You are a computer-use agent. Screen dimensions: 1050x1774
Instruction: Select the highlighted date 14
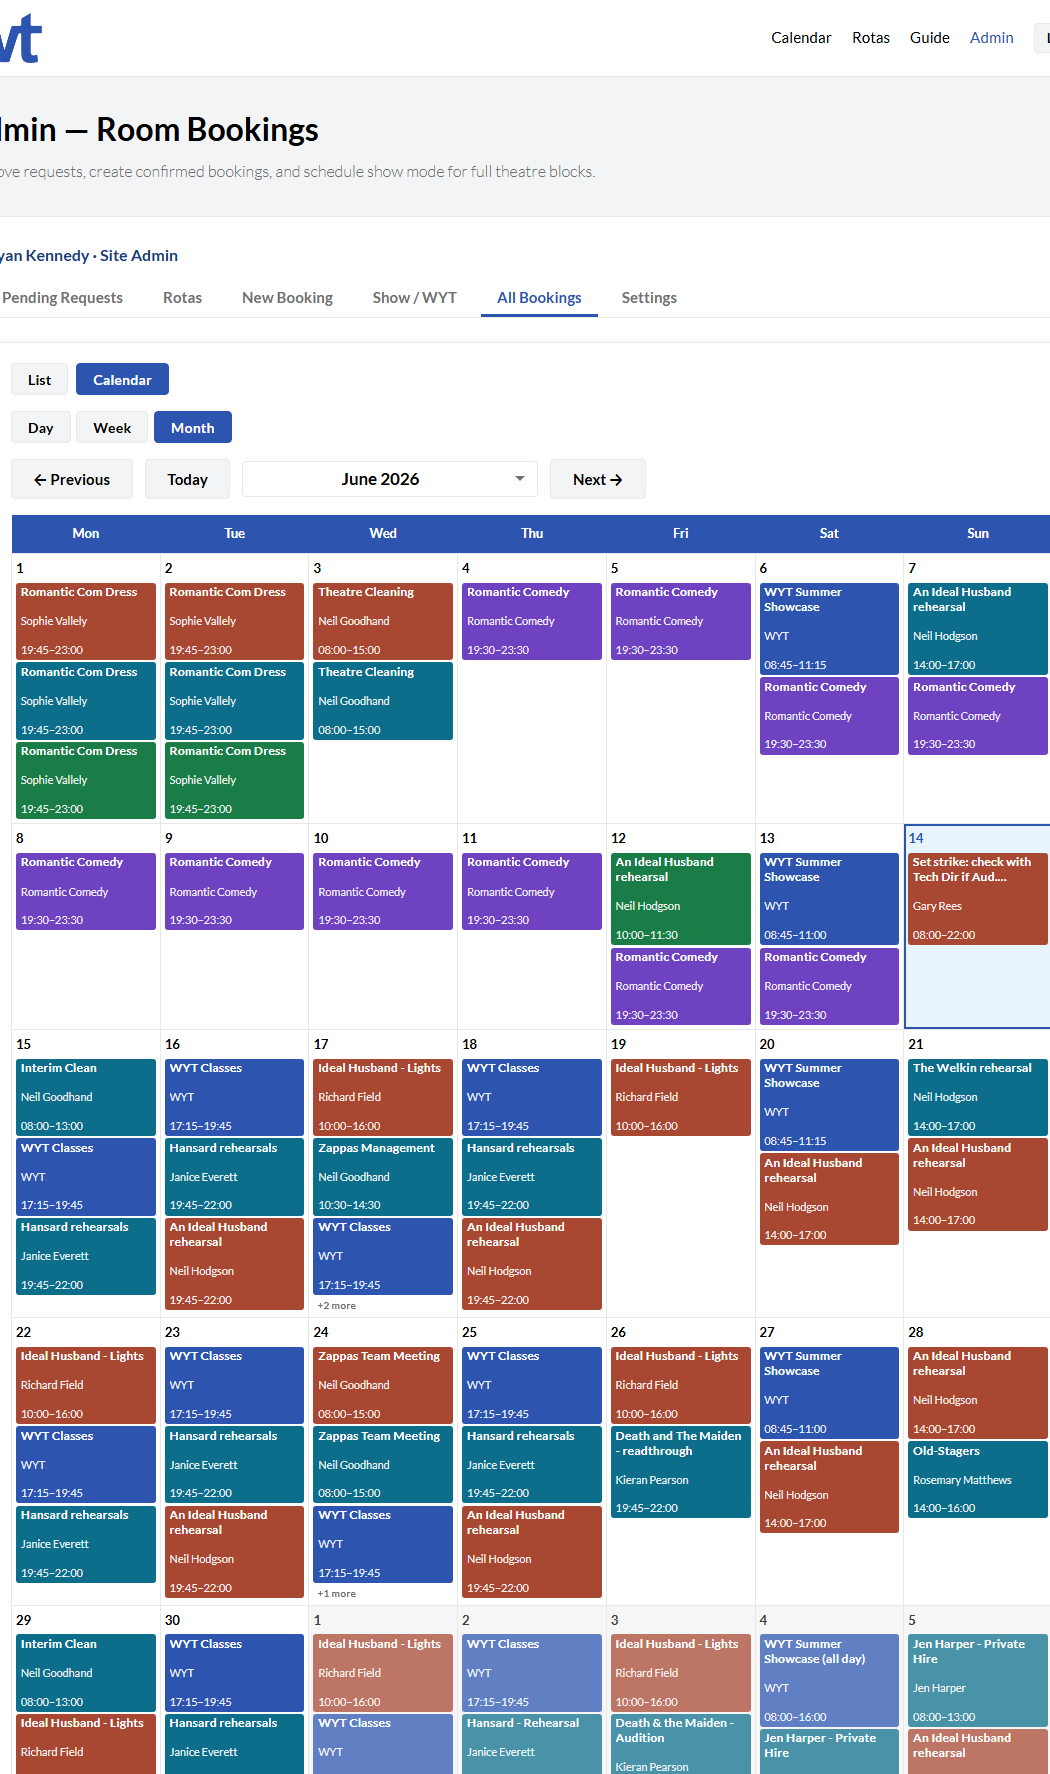pyautogui.click(x=916, y=838)
